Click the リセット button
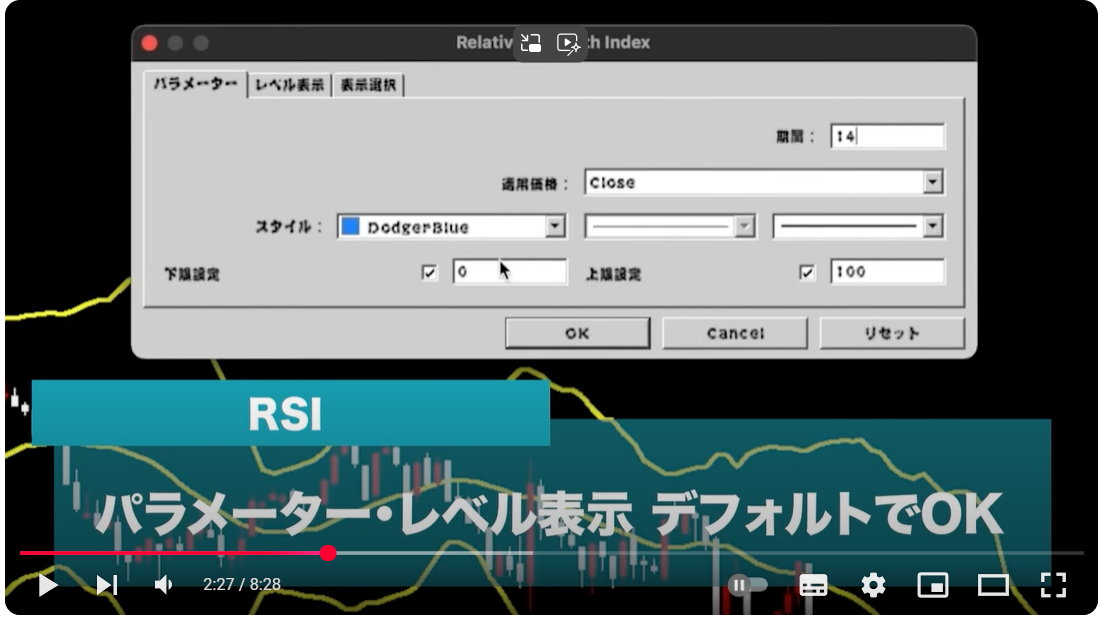 click(x=892, y=333)
